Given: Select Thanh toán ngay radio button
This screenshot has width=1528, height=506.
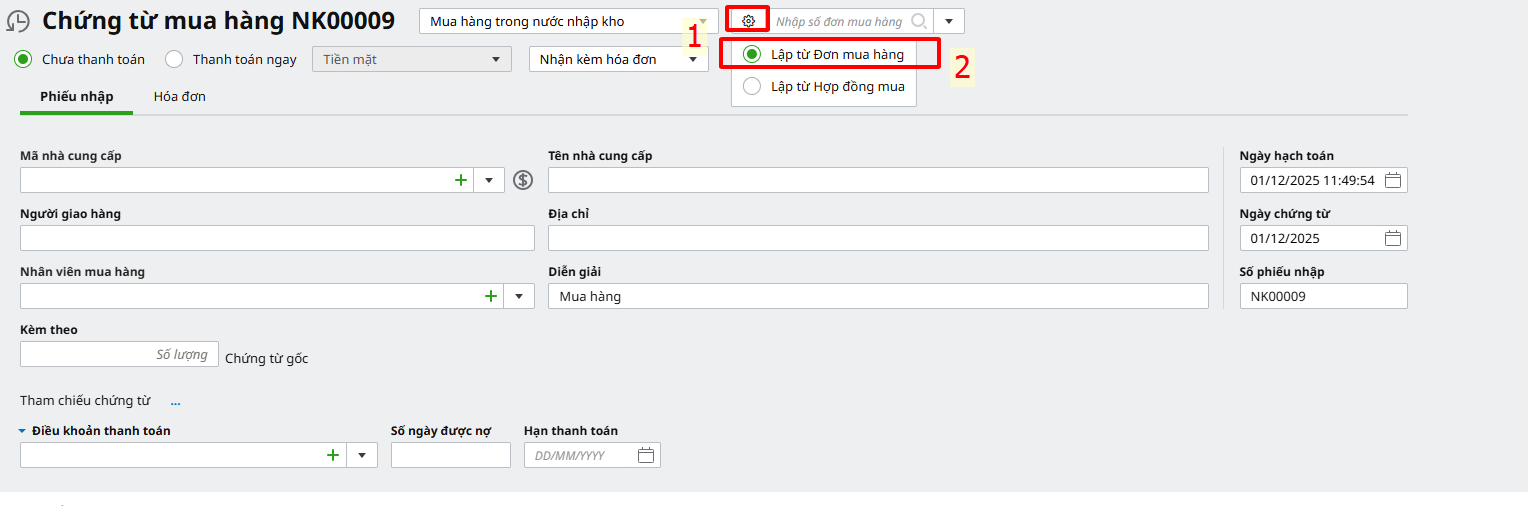Looking at the screenshot, I should pos(174,59).
